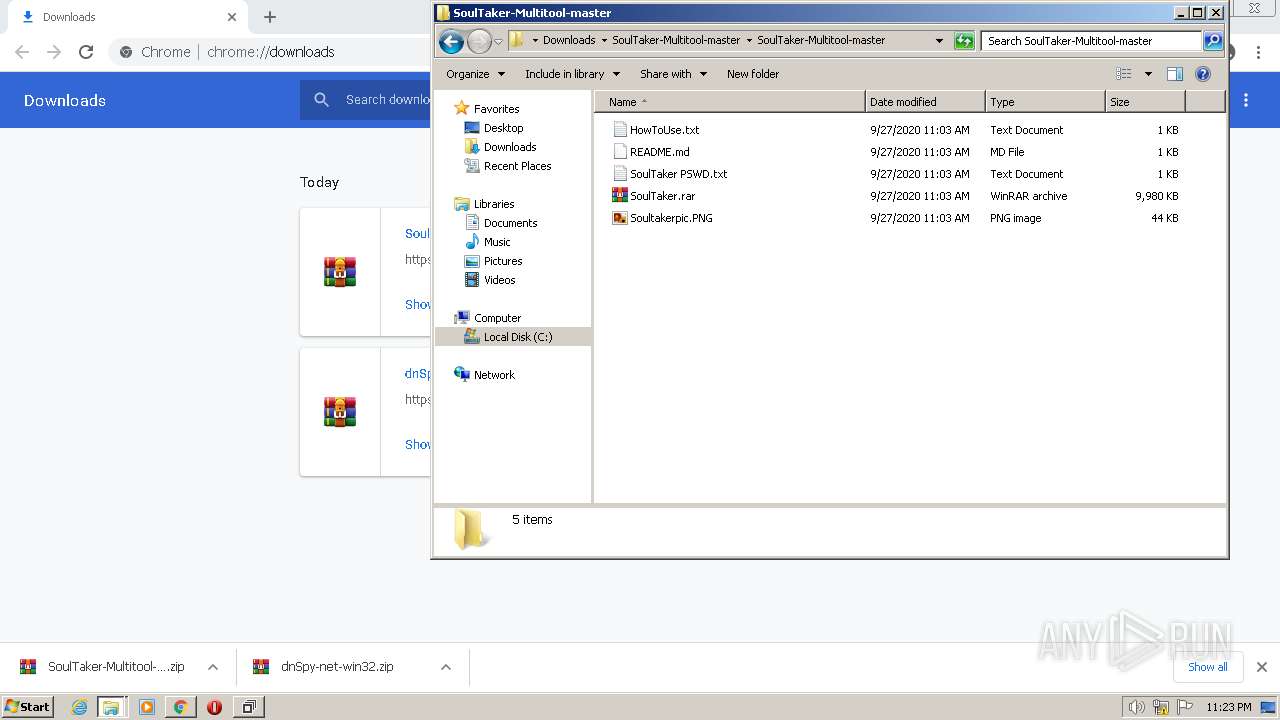Expand breadcrumb arrow after Downloads
1280x720 pixels.
pyautogui.click(x=604, y=41)
